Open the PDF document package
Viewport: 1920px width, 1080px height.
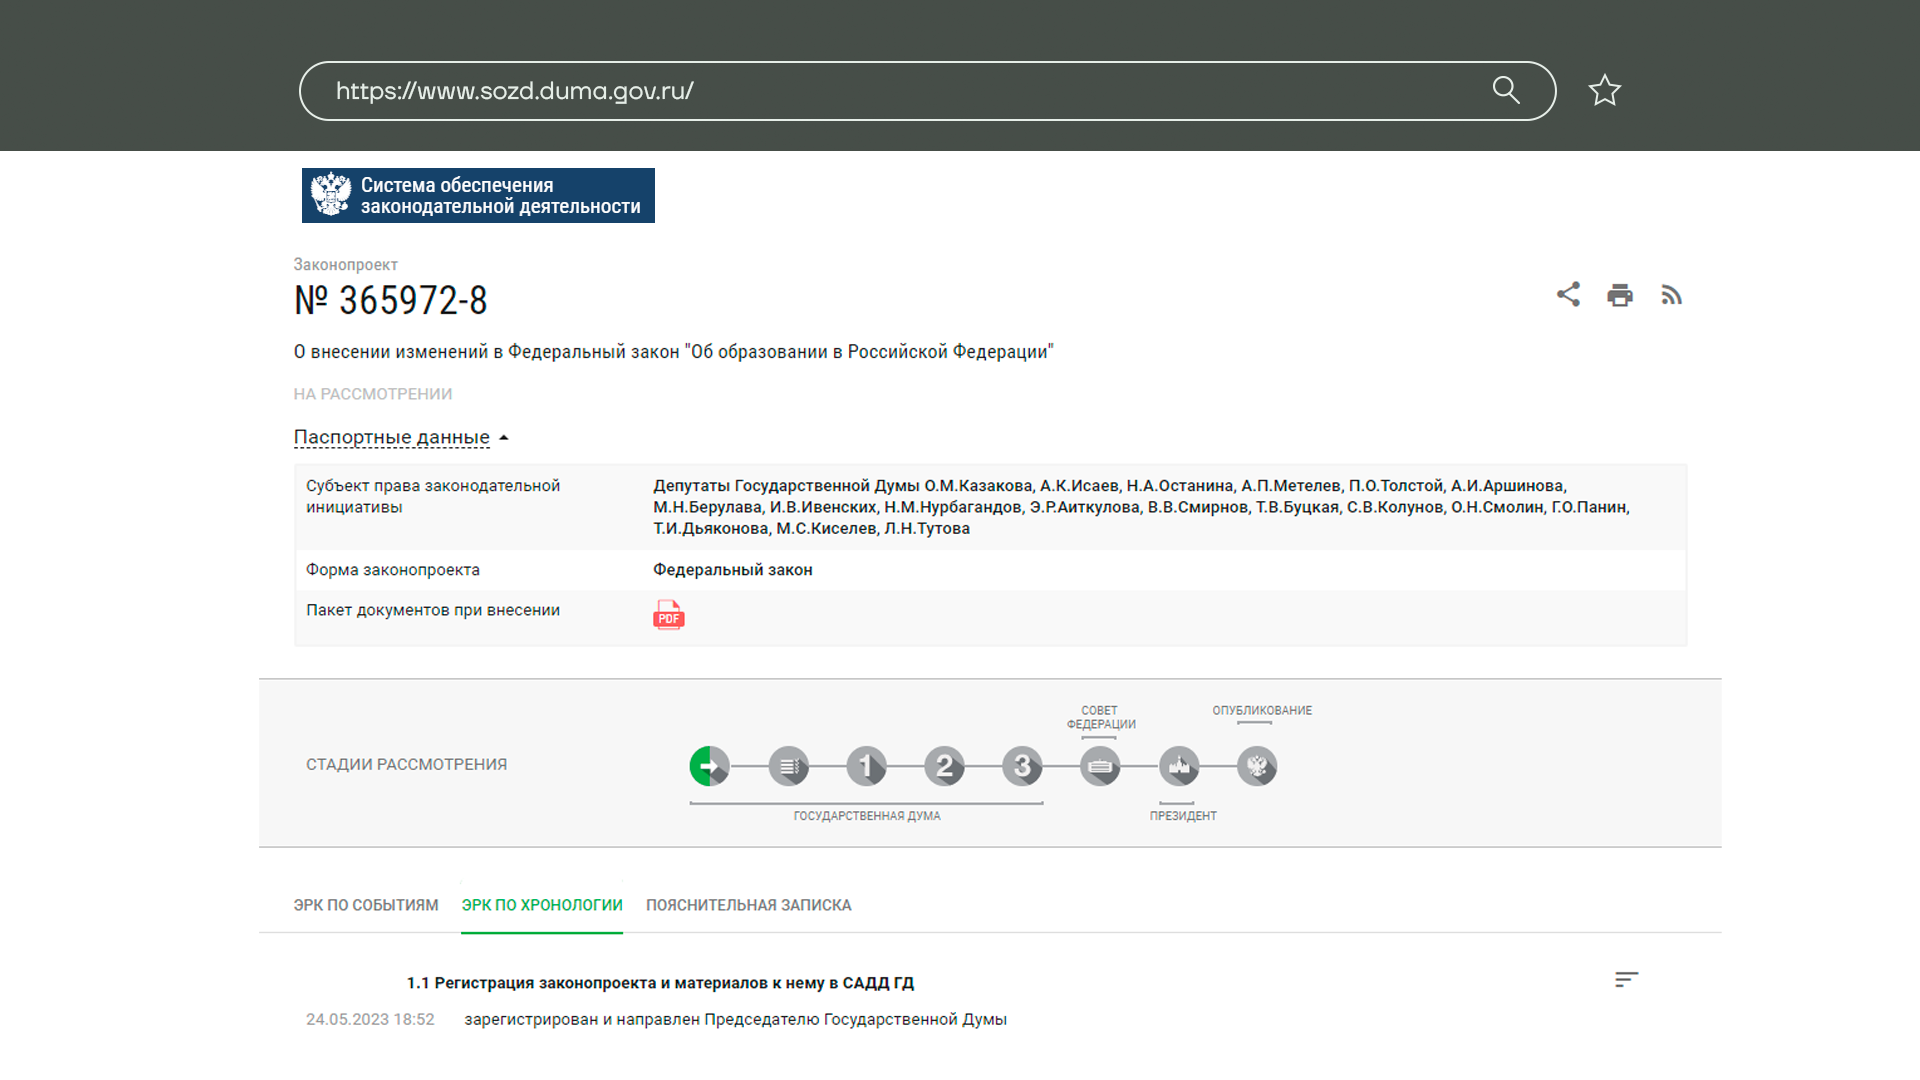[668, 614]
